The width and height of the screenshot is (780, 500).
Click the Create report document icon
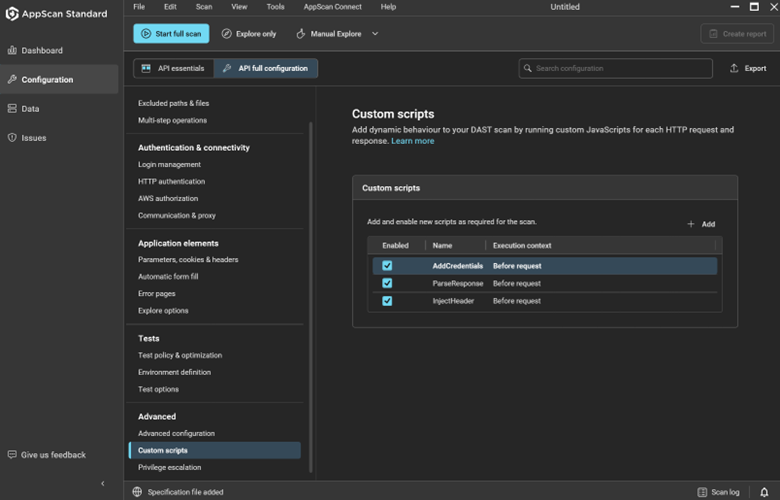click(x=713, y=34)
